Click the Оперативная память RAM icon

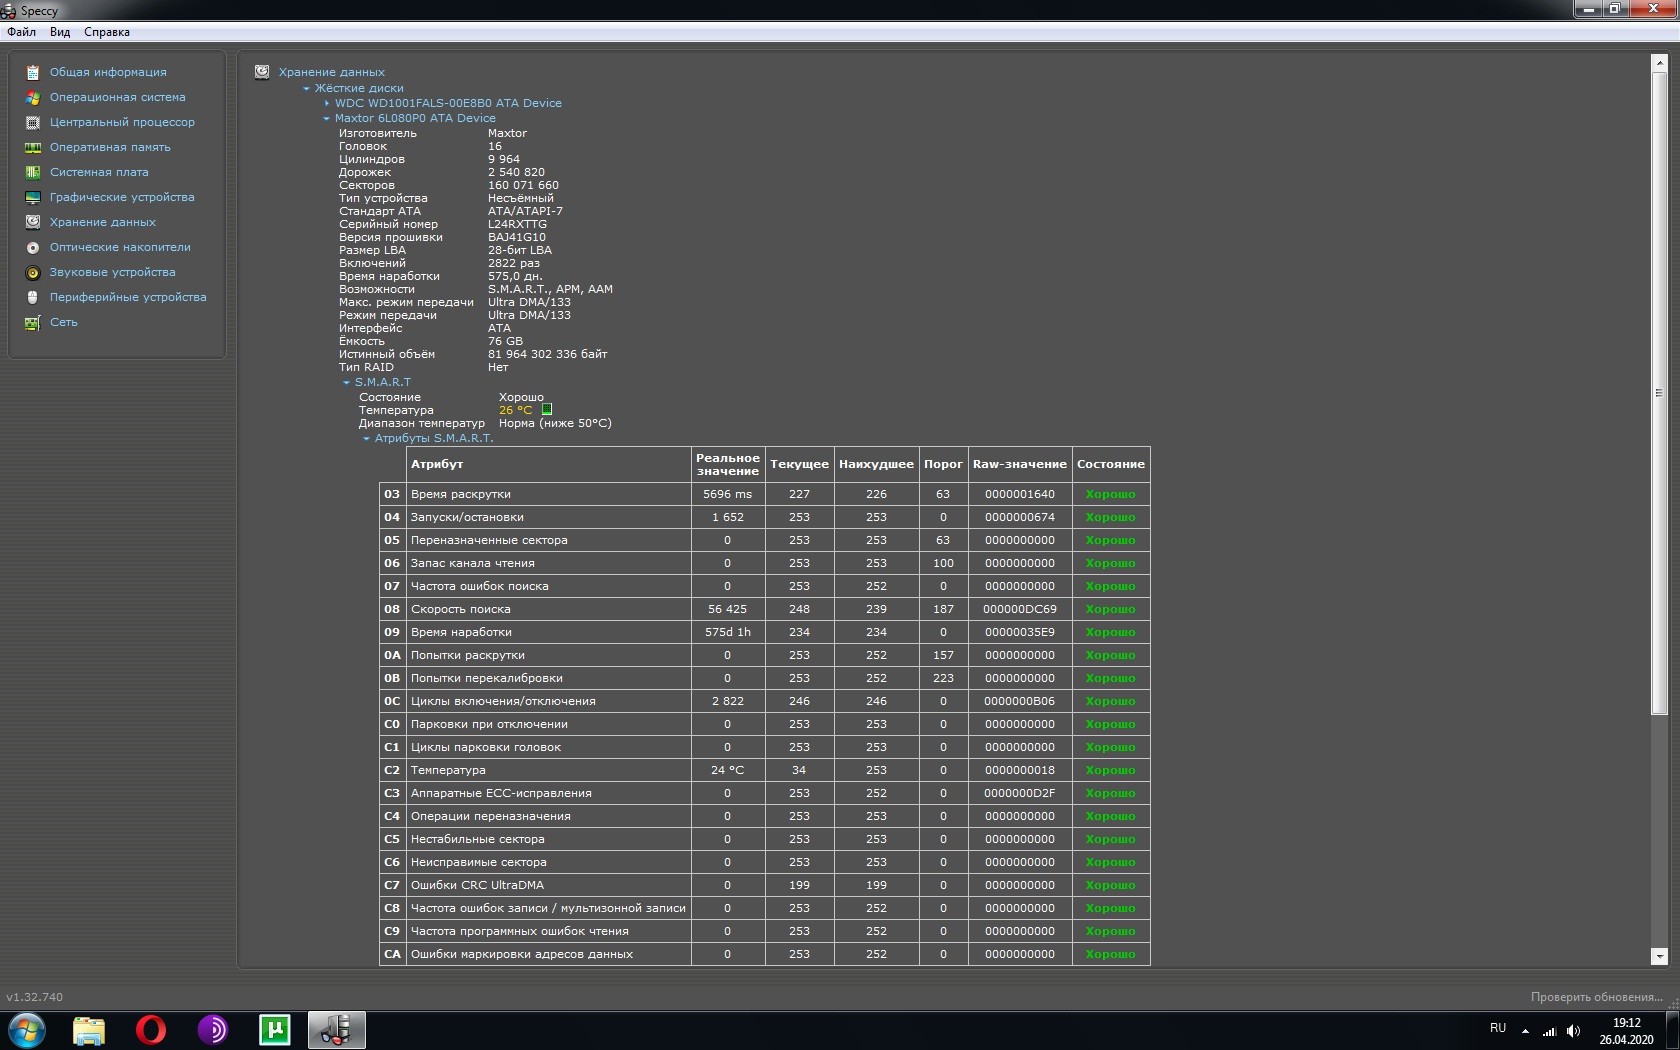(x=32, y=147)
